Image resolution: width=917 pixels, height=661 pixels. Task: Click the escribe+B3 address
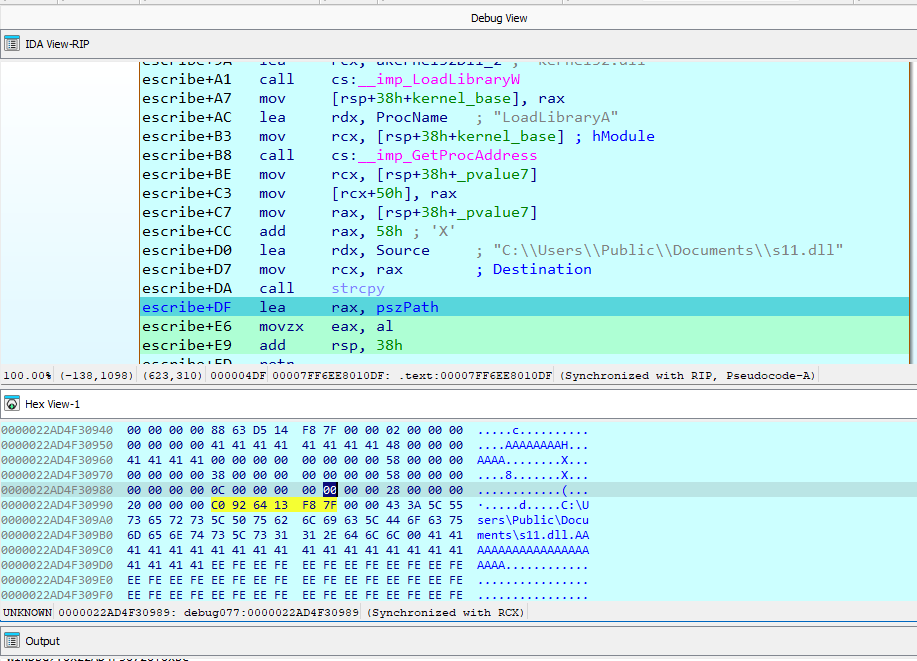point(187,136)
